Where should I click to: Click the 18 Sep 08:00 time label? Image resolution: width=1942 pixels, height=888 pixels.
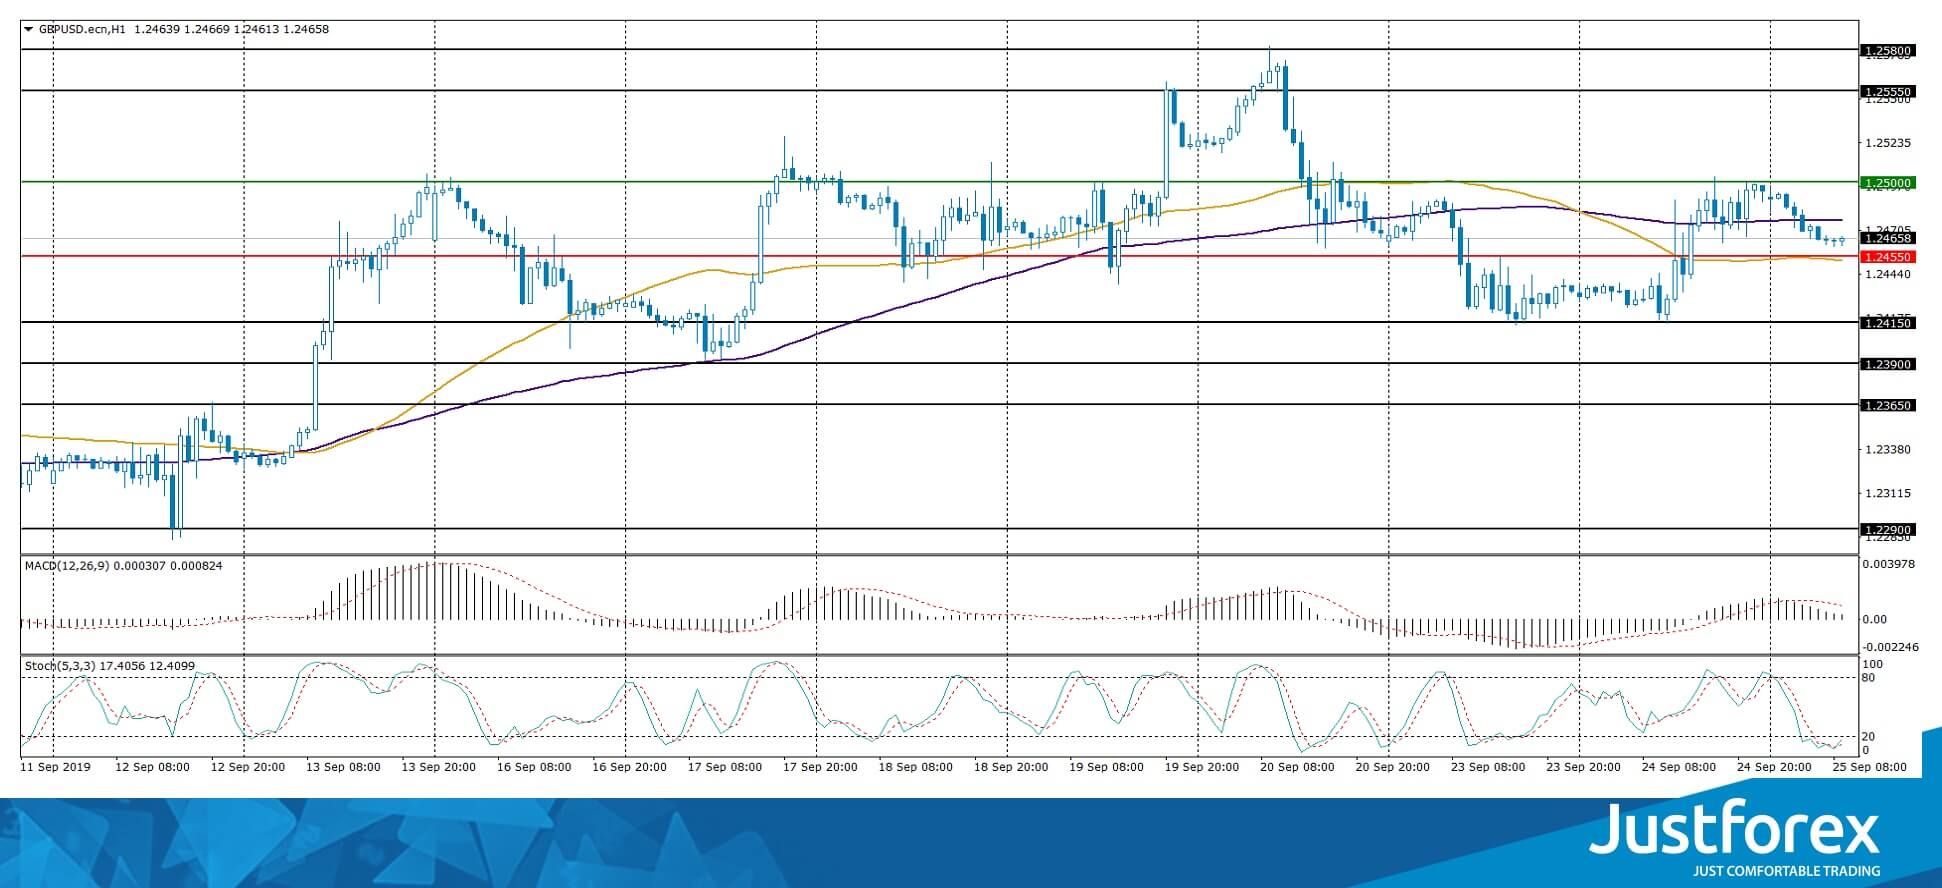[916, 767]
